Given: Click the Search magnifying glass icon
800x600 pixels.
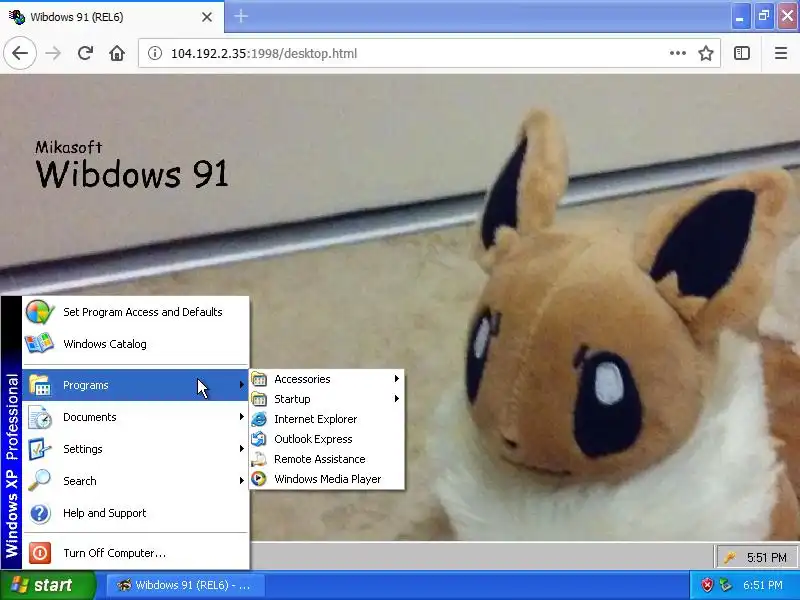Looking at the screenshot, I should (x=39, y=481).
